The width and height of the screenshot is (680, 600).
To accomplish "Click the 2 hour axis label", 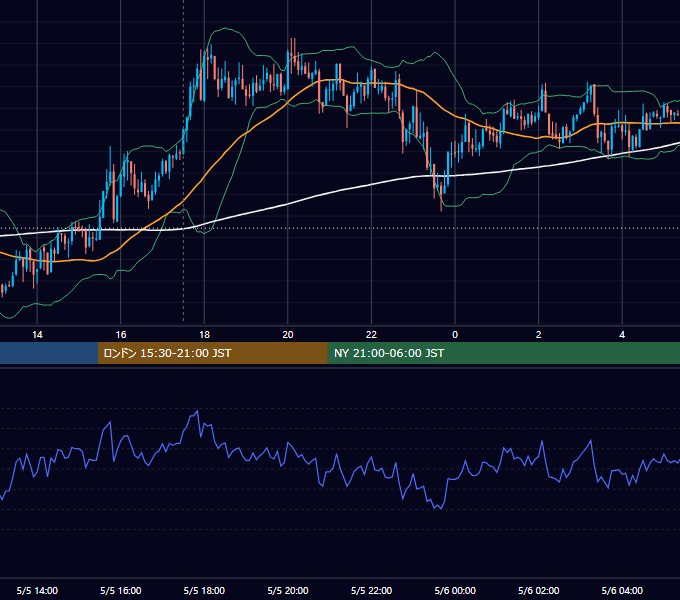I will (x=539, y=335).
